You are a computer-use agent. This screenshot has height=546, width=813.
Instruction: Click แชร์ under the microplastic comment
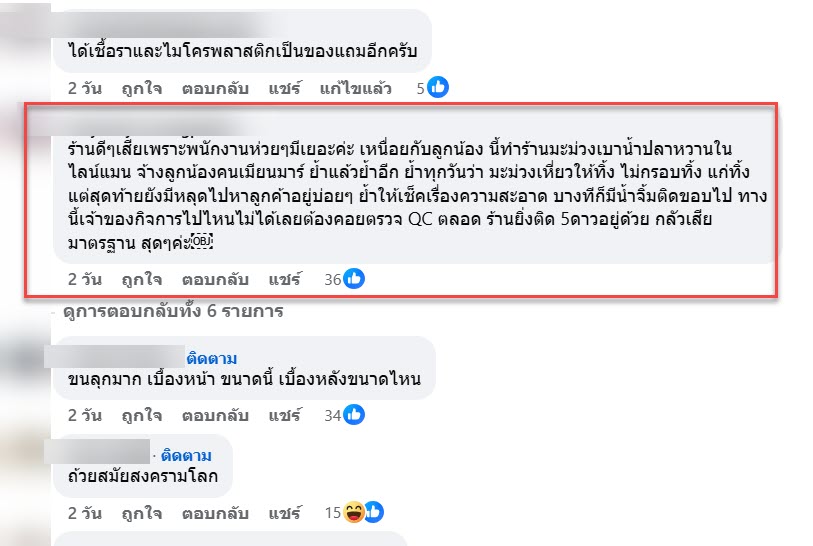284,89
